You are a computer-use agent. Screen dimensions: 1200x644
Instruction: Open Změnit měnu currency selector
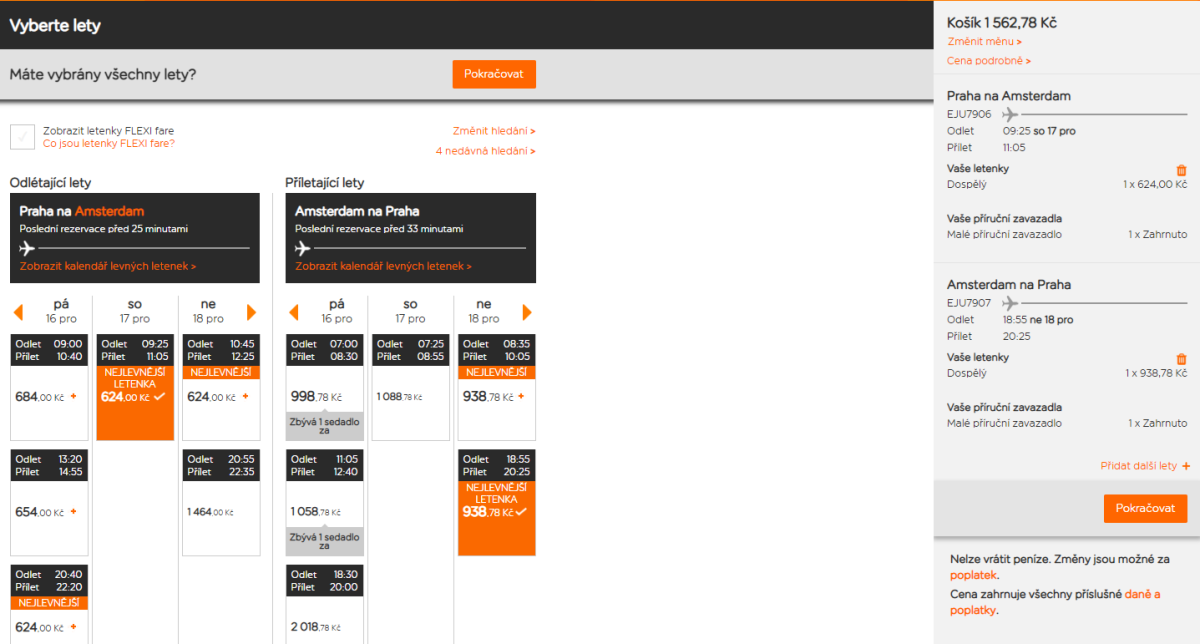[984, 42]
